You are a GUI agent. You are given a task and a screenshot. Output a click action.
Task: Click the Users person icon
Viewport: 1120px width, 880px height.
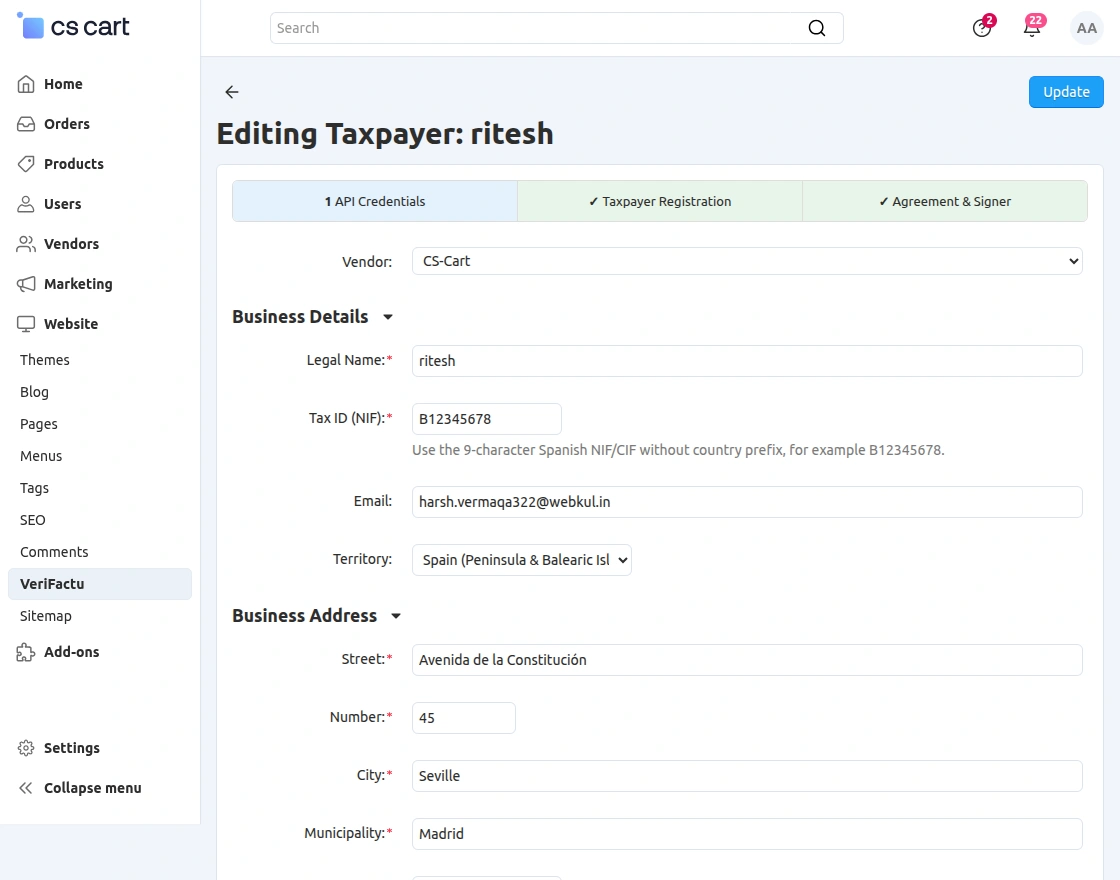click(x=26, y=204)
